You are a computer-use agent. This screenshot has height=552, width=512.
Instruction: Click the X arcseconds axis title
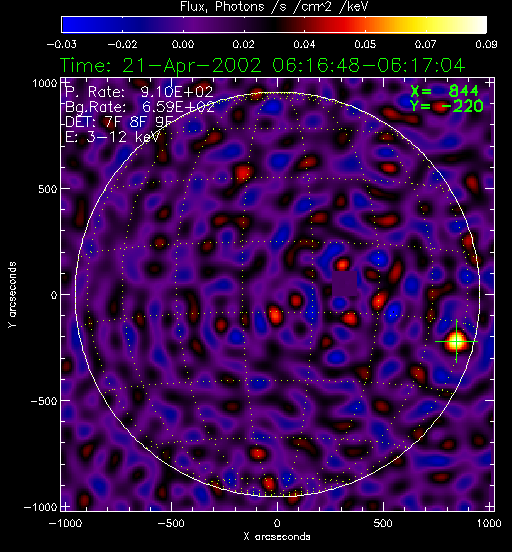277,537
